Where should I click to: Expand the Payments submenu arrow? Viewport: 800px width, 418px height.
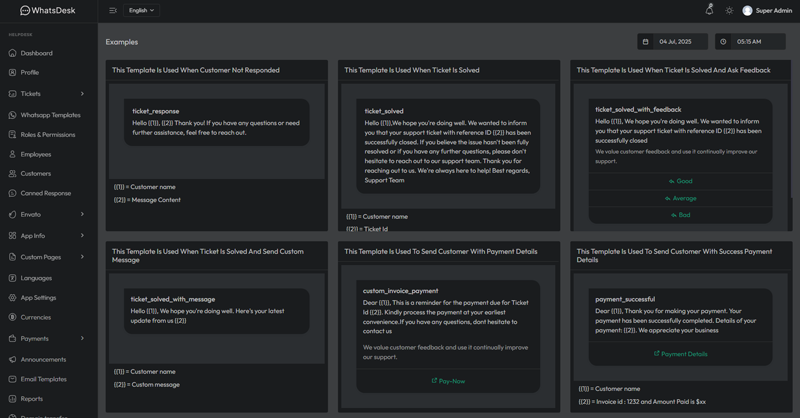82,339
